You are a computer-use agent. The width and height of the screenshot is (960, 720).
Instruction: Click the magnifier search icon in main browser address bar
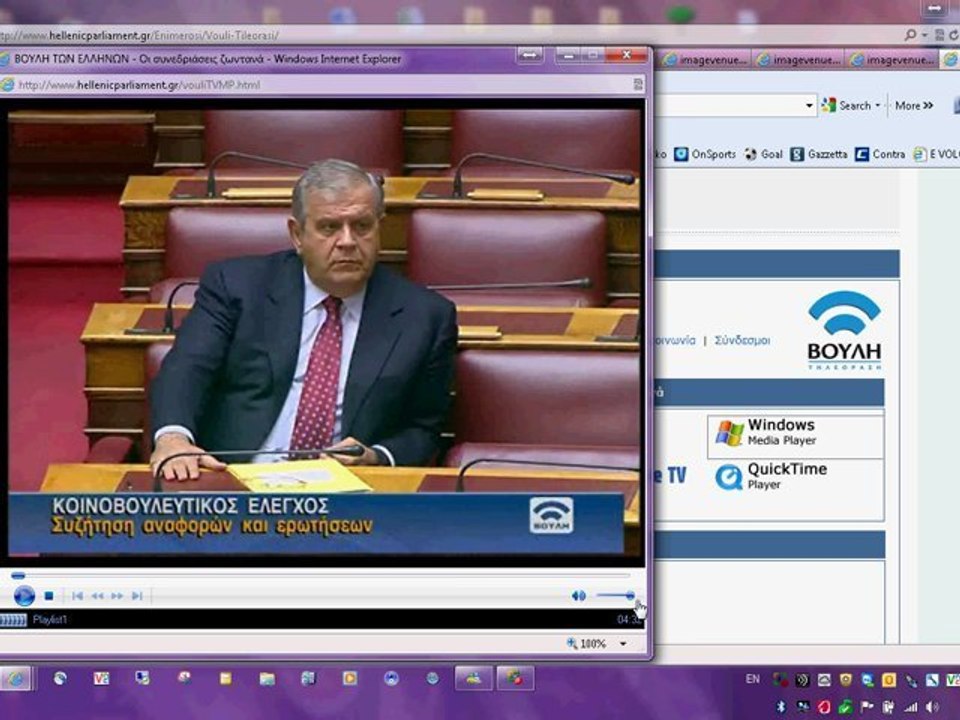coord(910,36)
